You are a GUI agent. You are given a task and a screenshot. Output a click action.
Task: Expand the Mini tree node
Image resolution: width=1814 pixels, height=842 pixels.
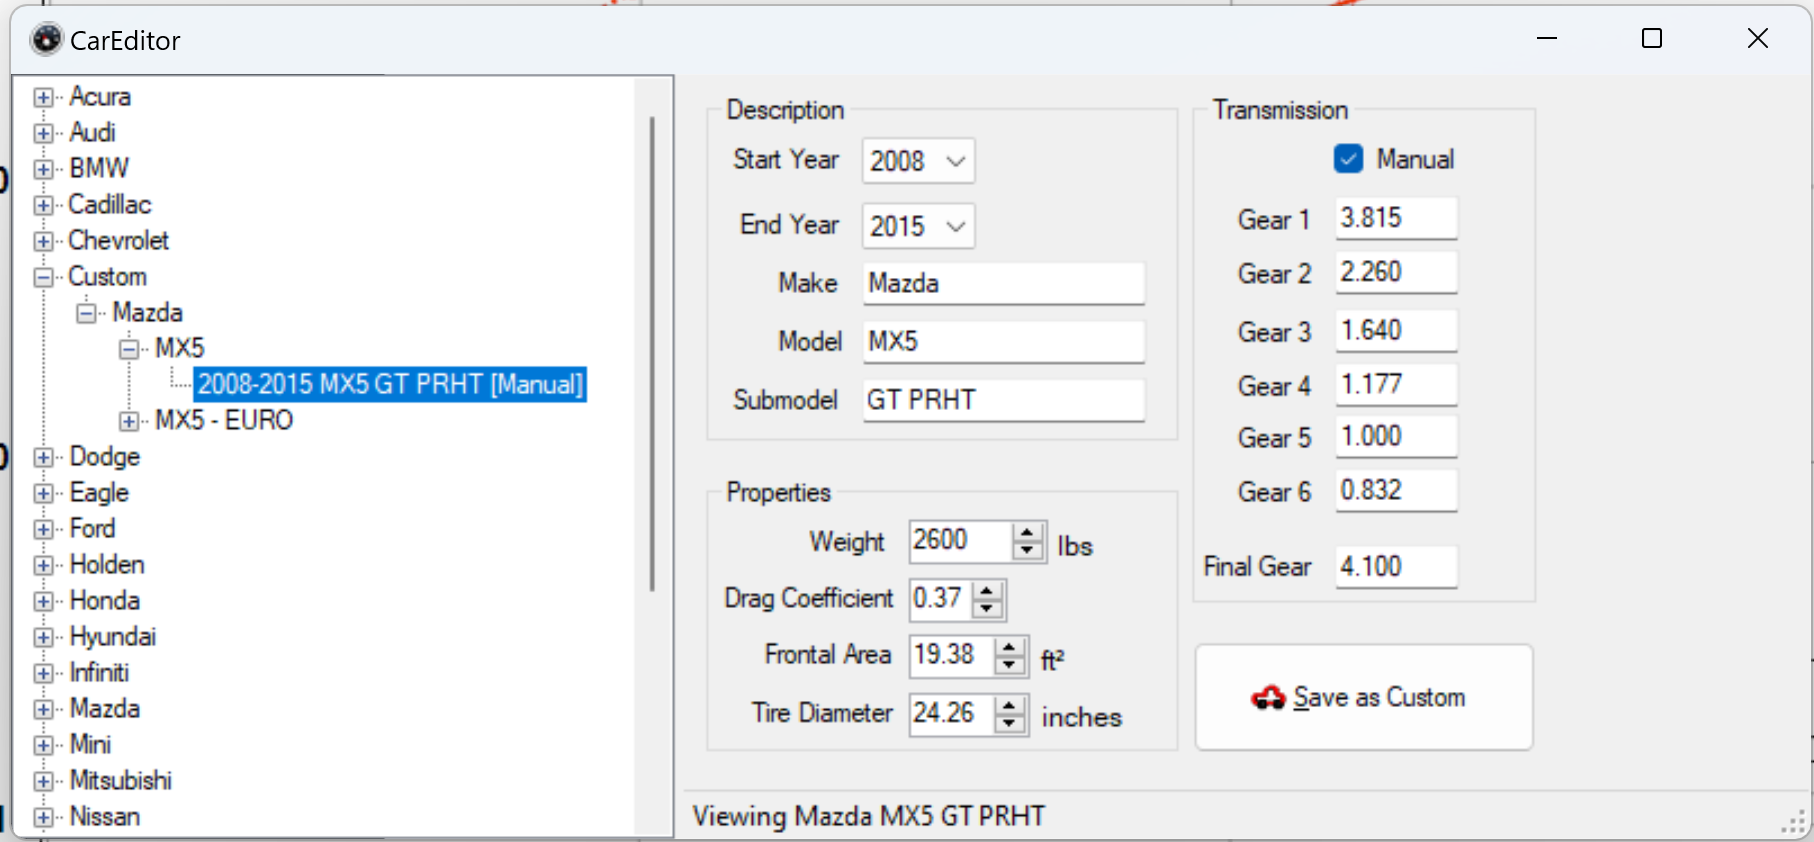pyautogui.click(x=43, y=745)
